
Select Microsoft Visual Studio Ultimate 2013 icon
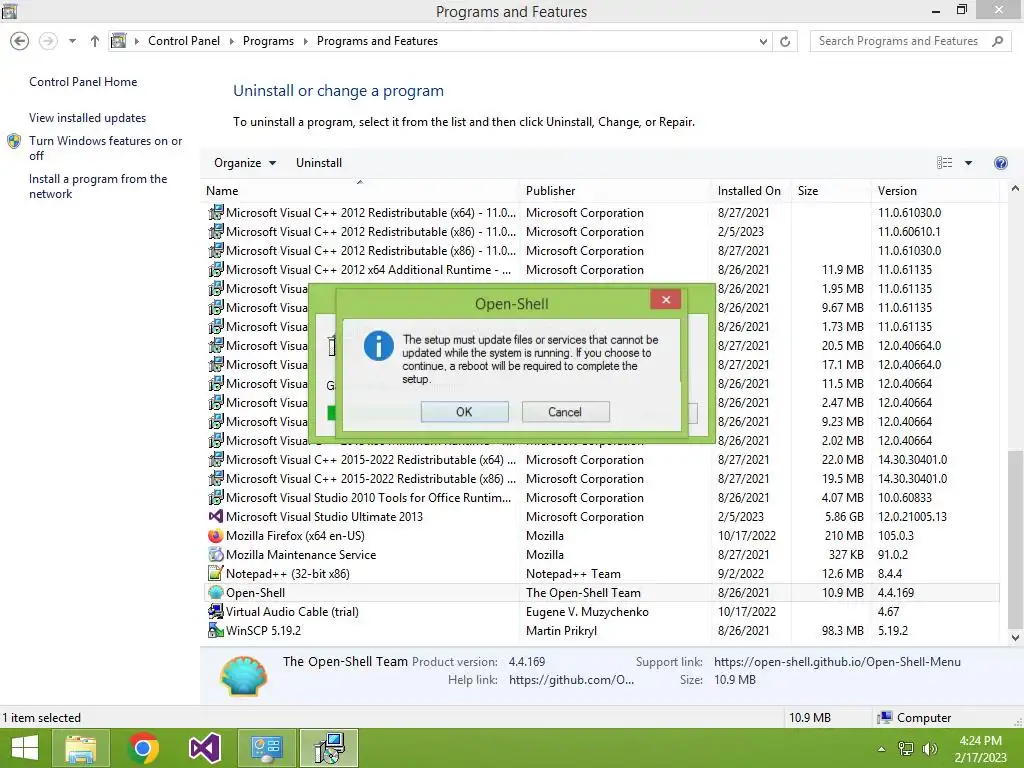click(216, 517)
